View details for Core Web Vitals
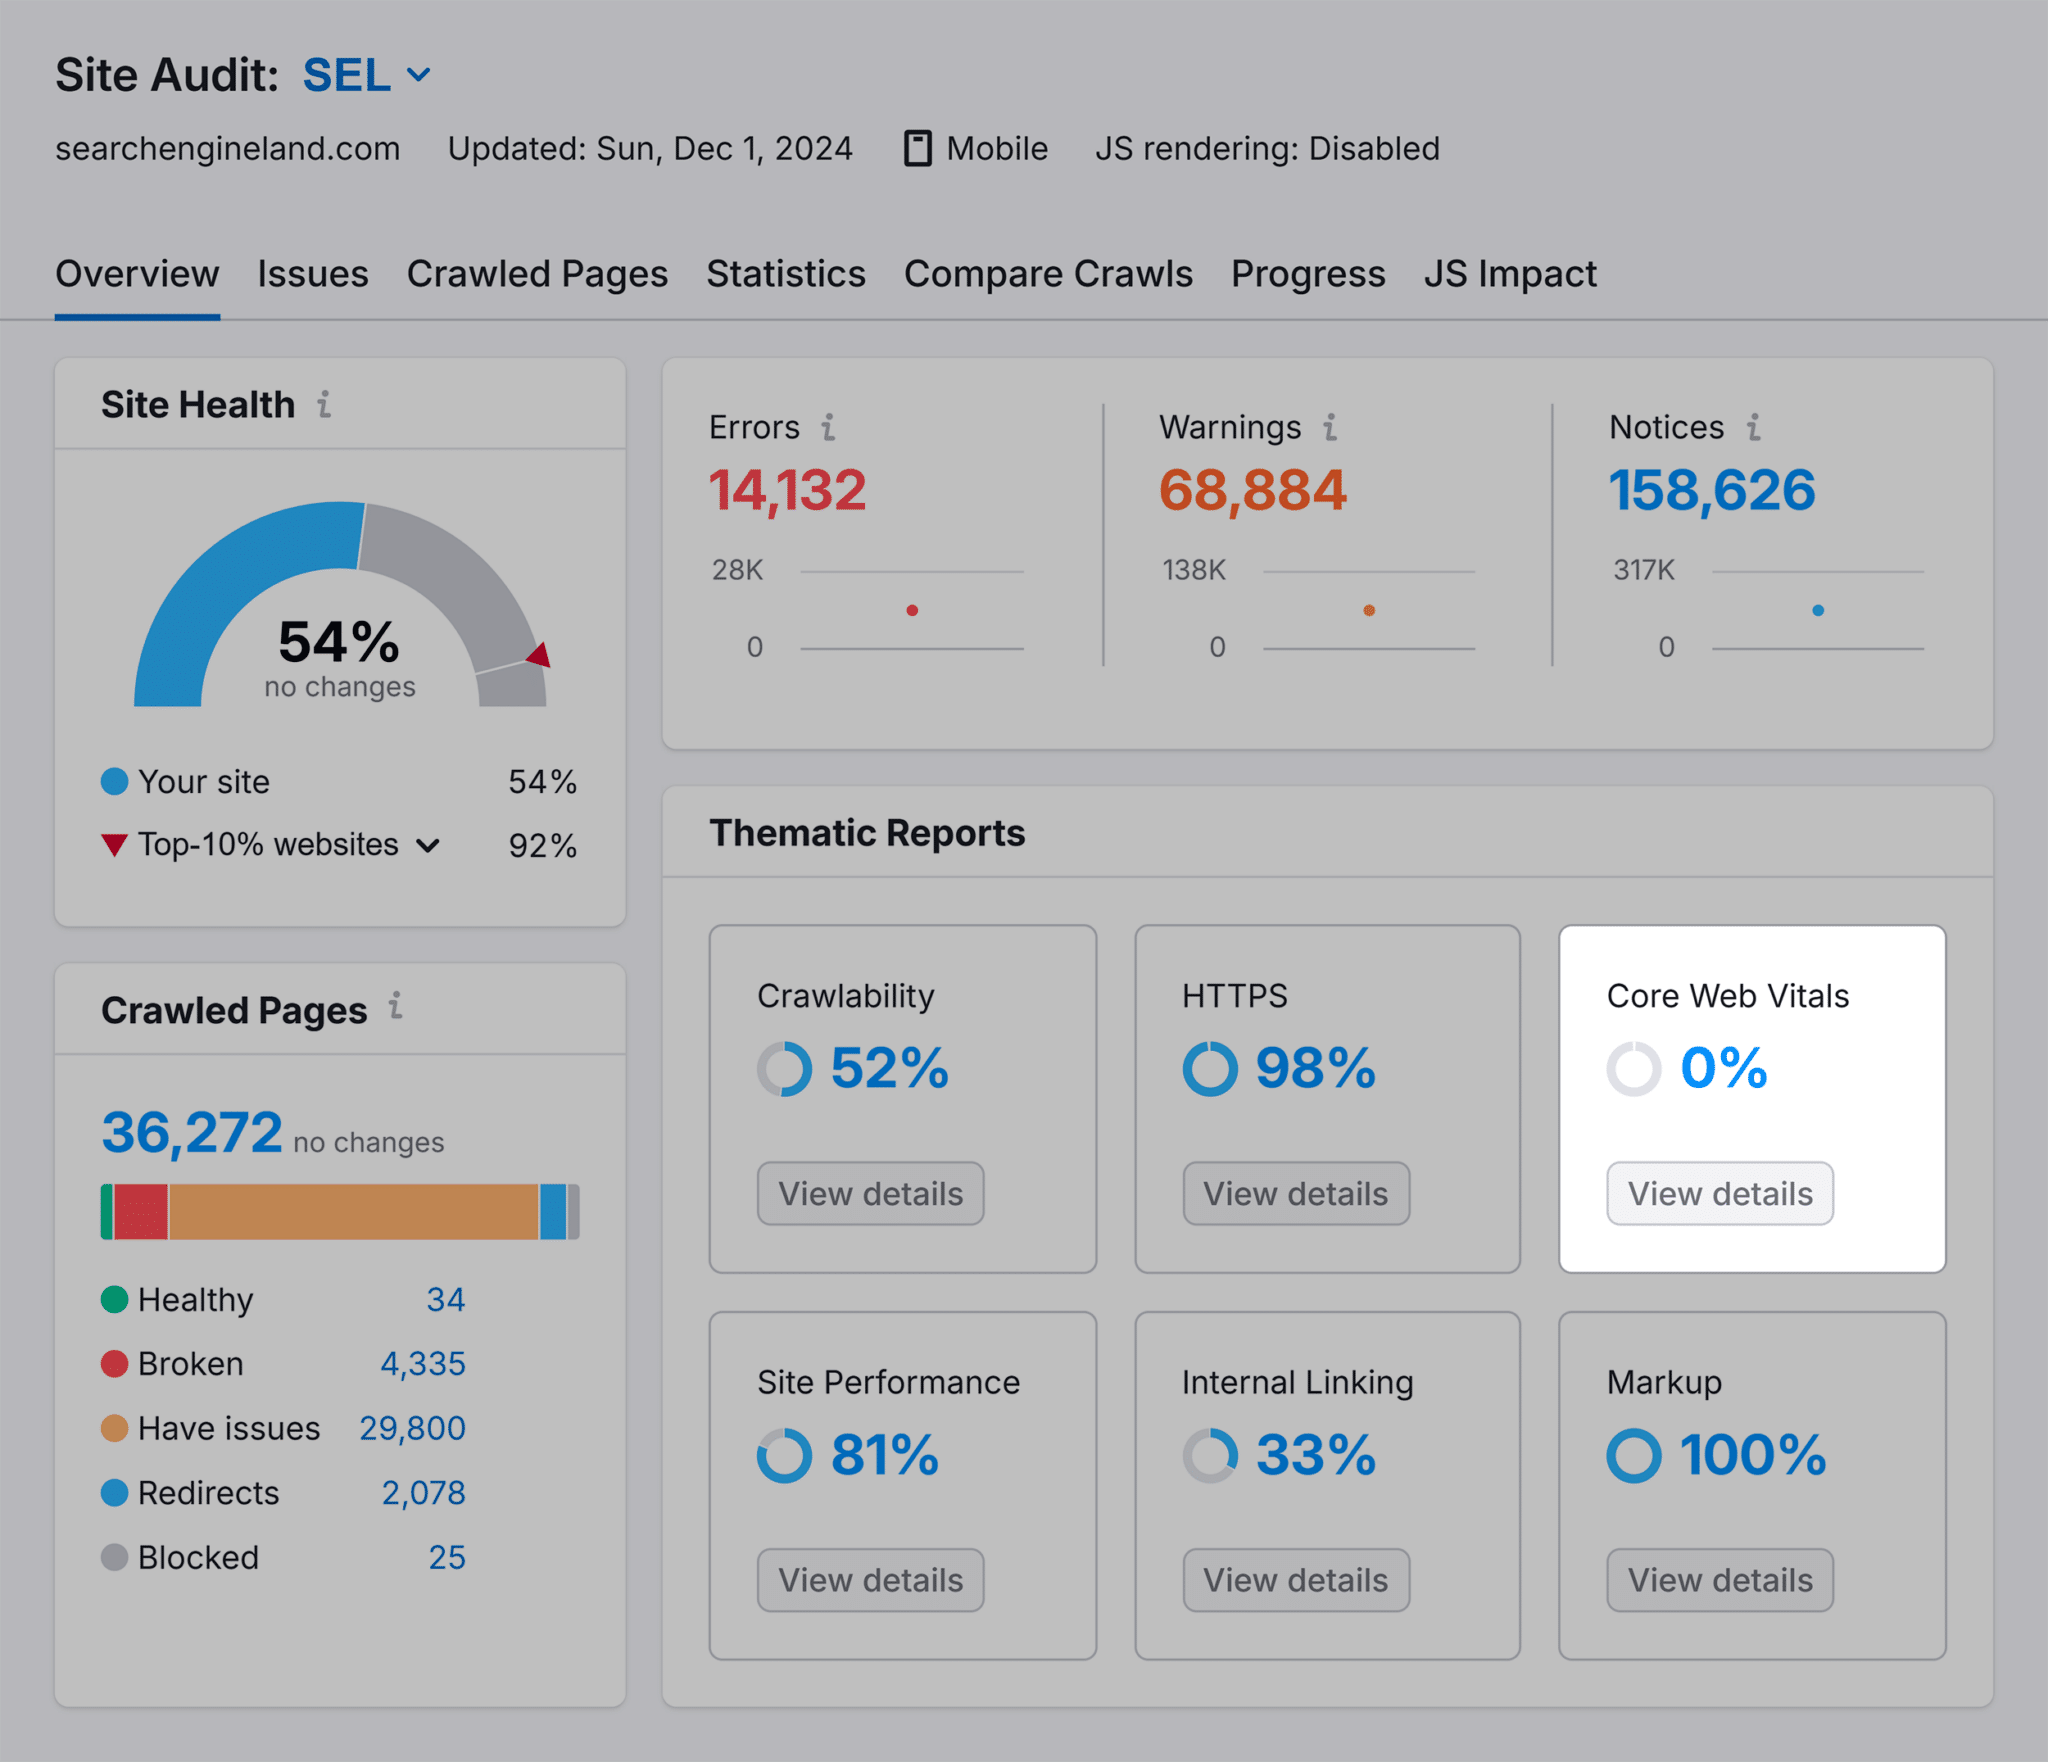Screen dimensions: 2048x1762 point(1720,1193)
